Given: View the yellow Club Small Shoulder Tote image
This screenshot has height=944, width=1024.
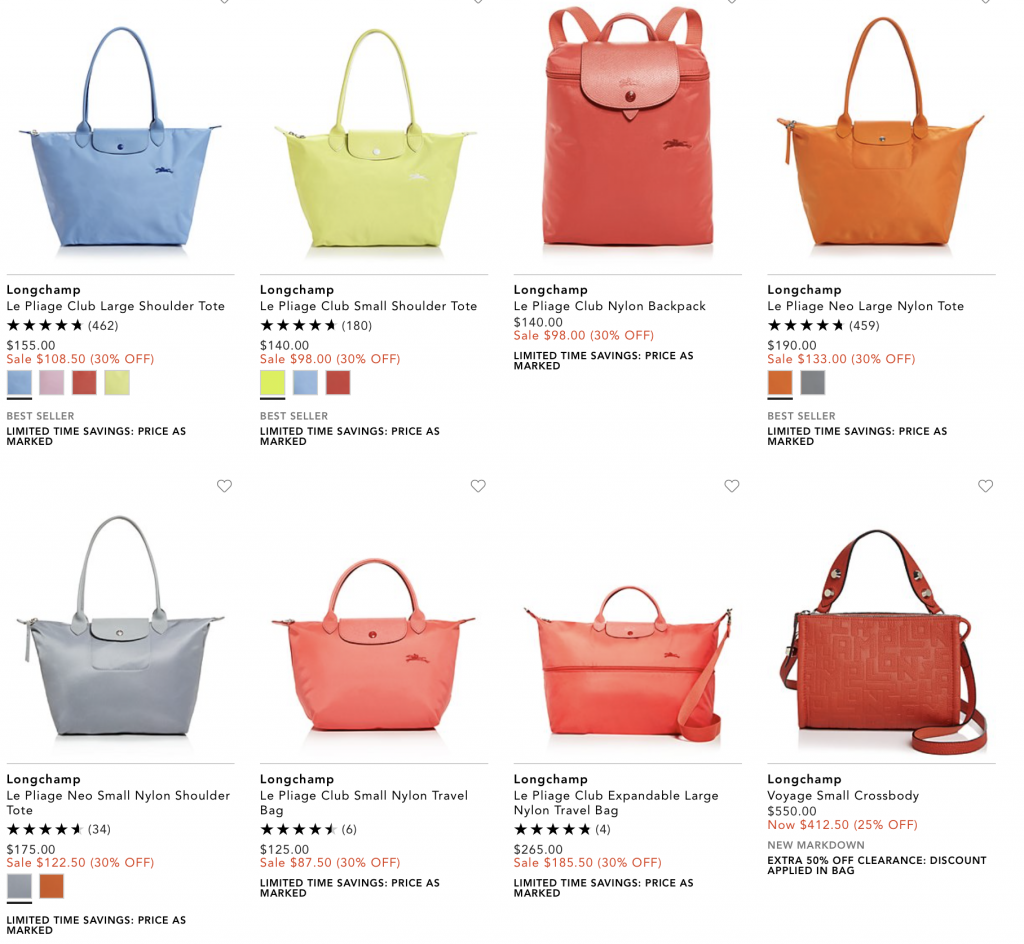Looking at the screenshot, I should (x=374, y=137).
